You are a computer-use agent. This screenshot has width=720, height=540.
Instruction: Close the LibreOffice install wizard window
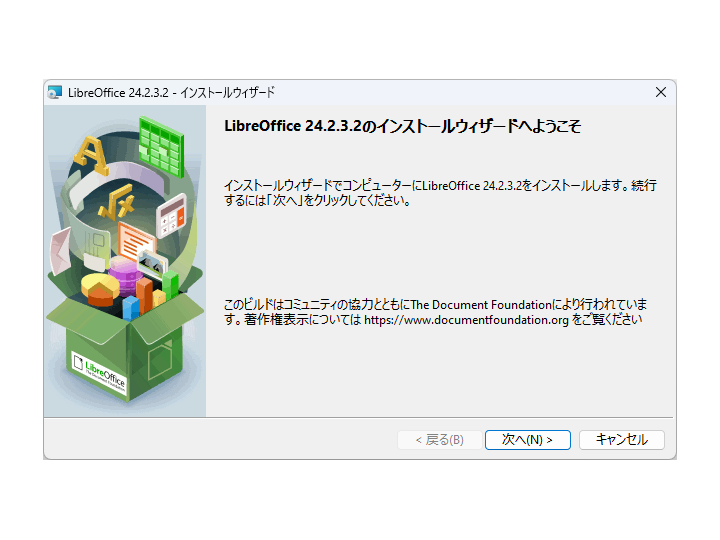click(661, 92)
